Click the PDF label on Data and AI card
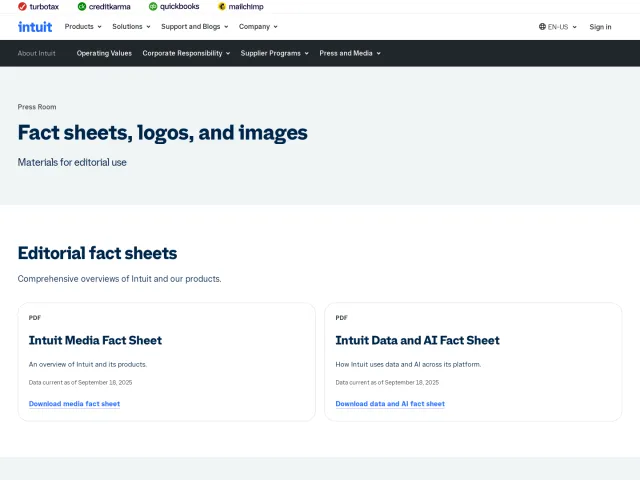 [341, 318]
